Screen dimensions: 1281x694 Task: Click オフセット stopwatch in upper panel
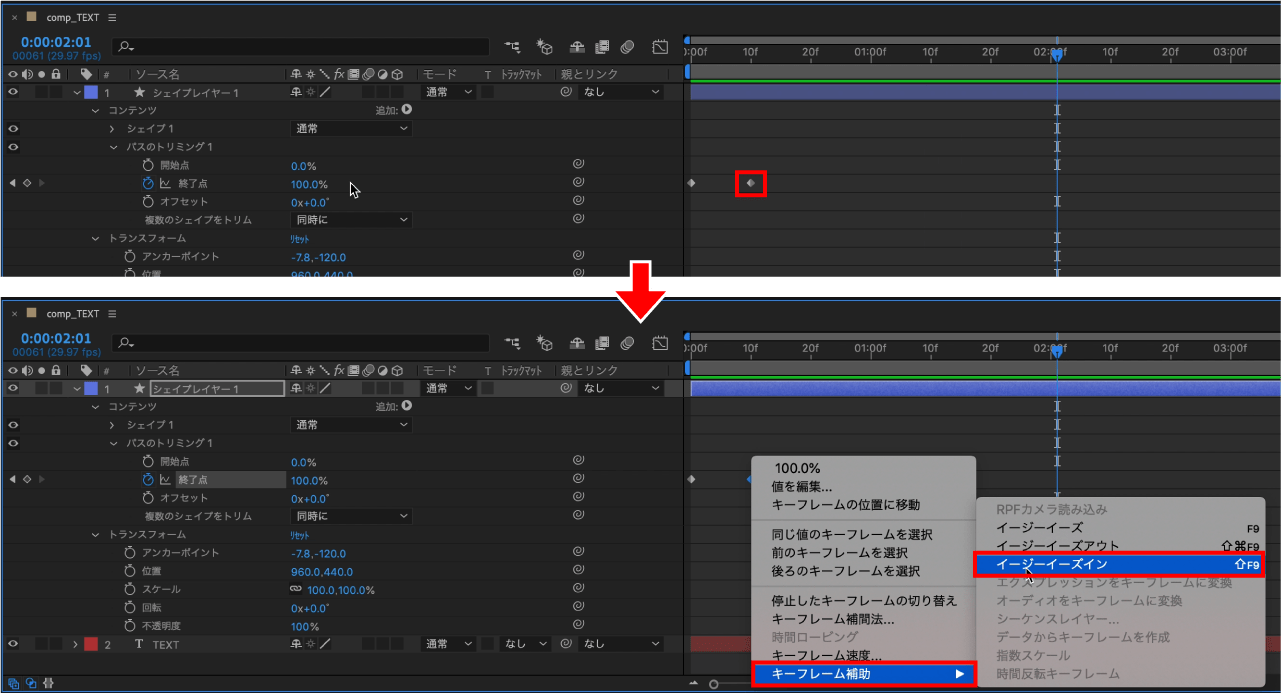click(148, 202)
